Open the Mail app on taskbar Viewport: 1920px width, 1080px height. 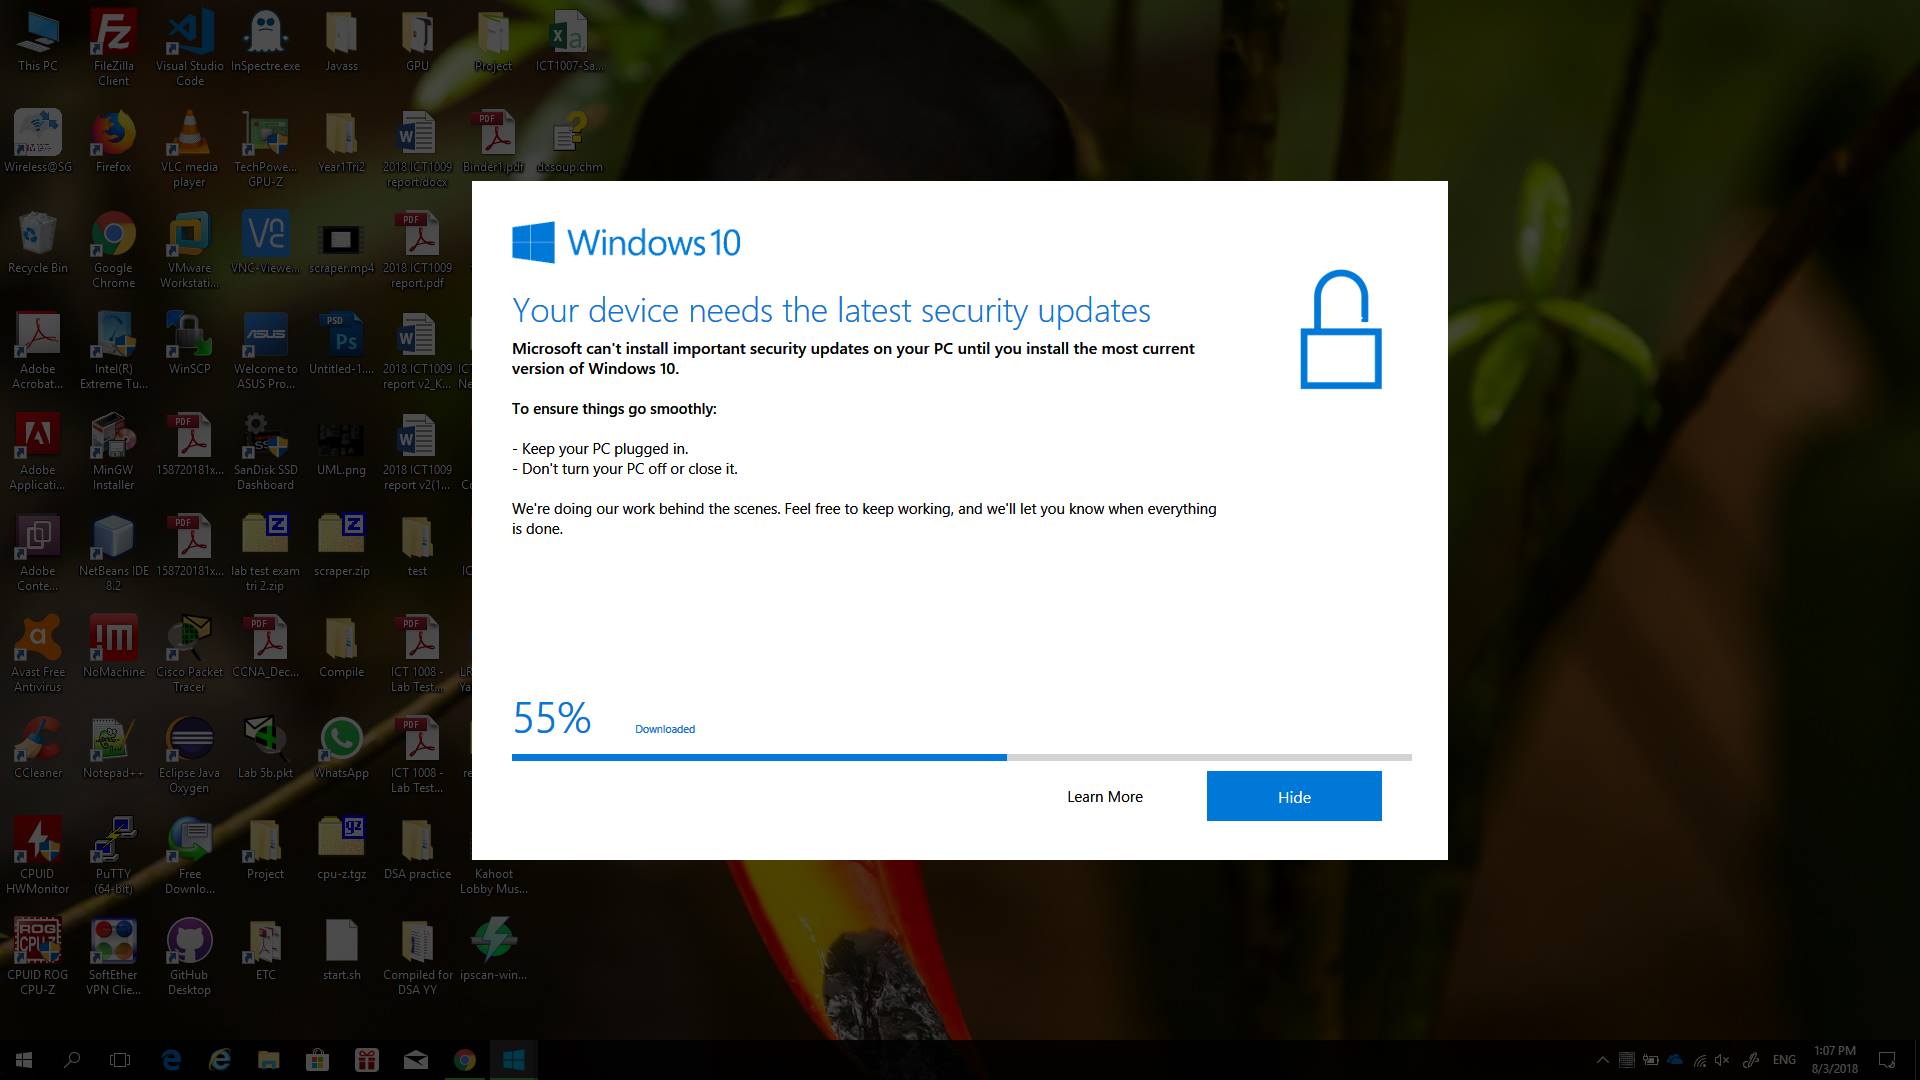pyautogui.click(x=416, y=1060)
